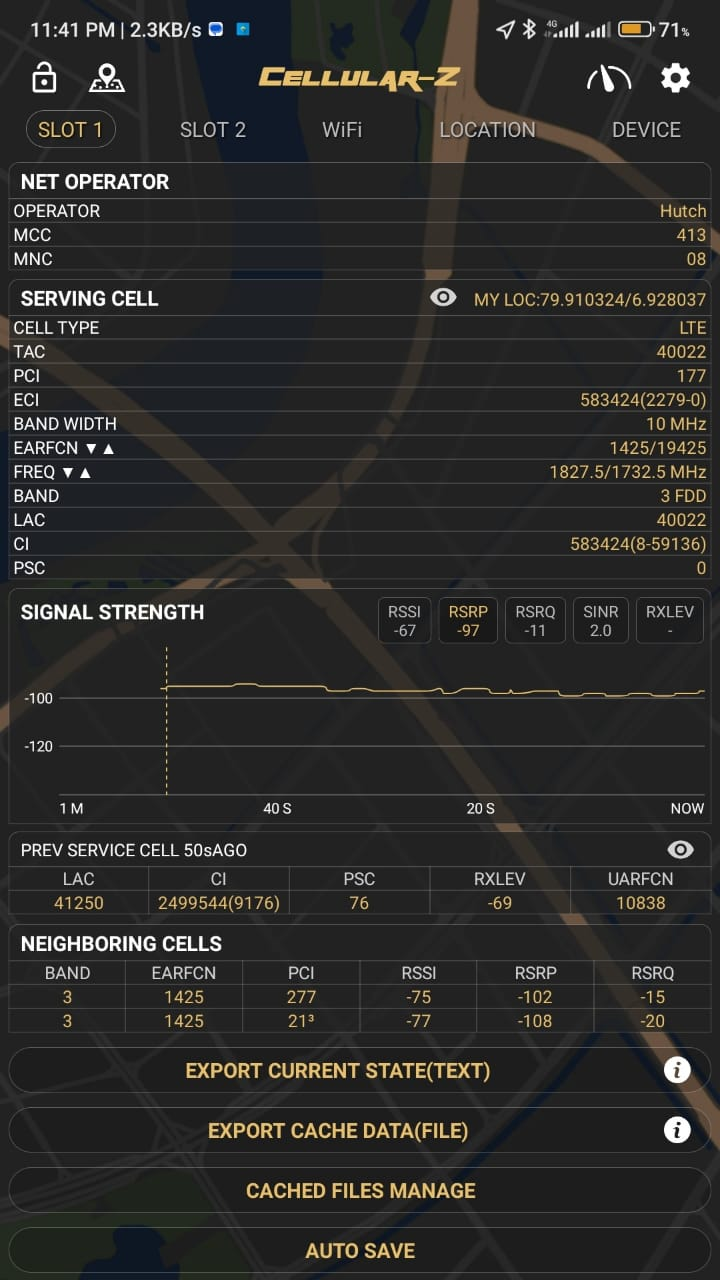Tap info icon beside Export Current State

coord(677,1070)
